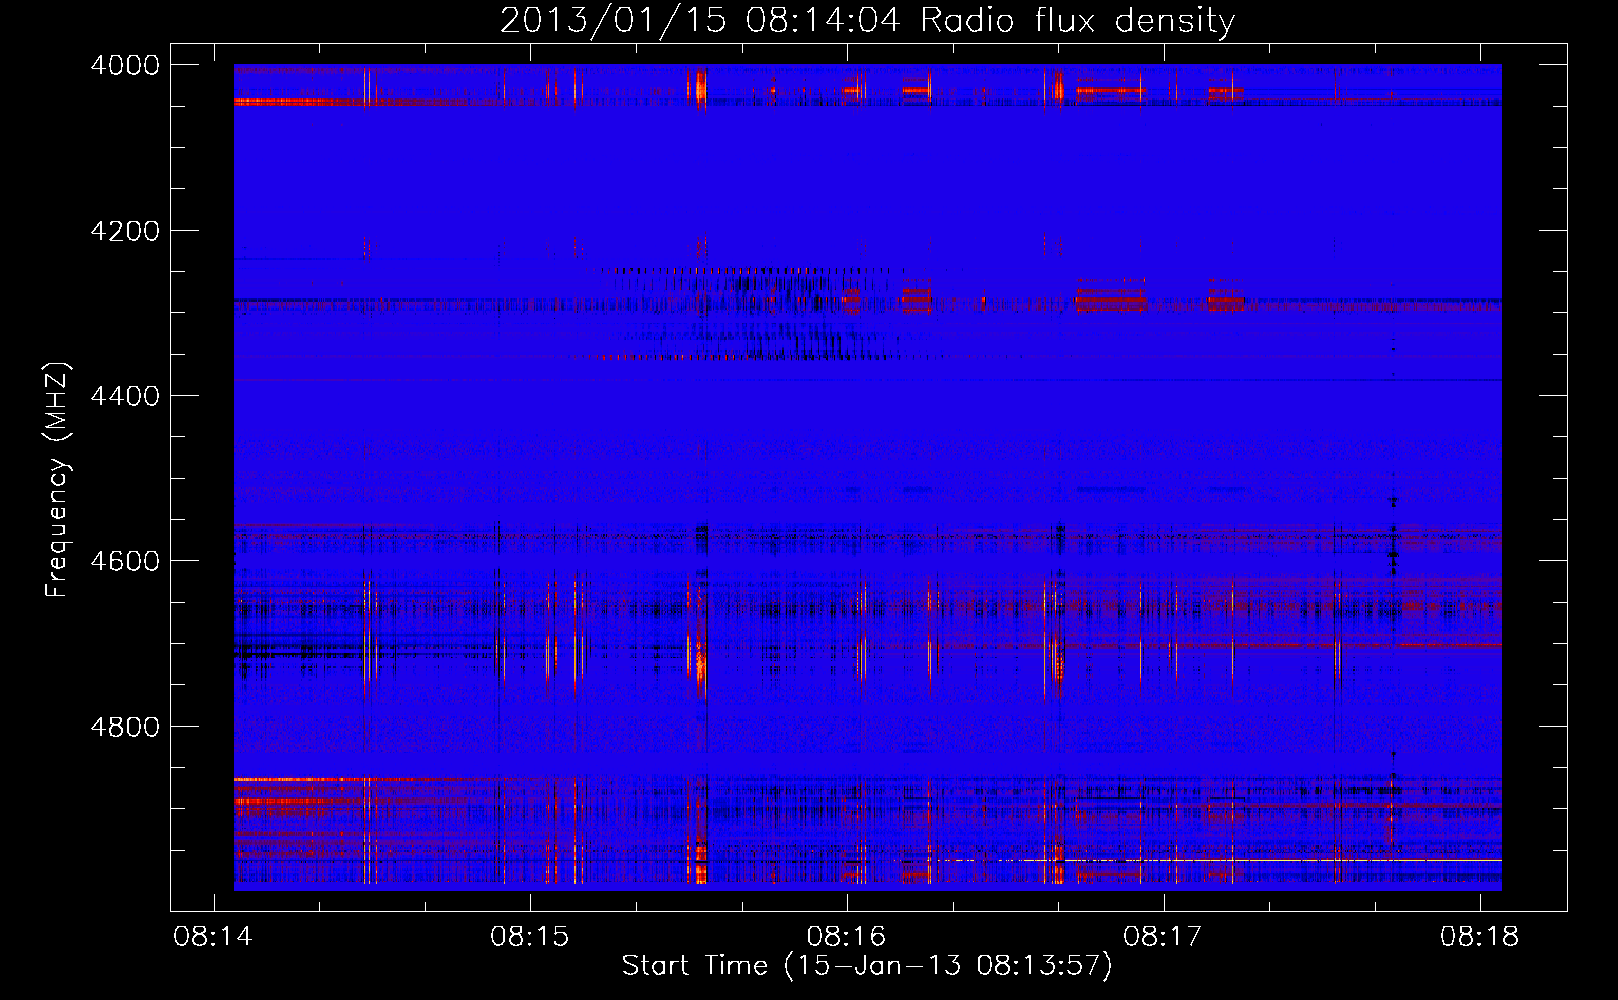The width and height of the screenshot is (1618, 1000).
Task: Click the 08:15 time tick label
Action: click(530, 937)
